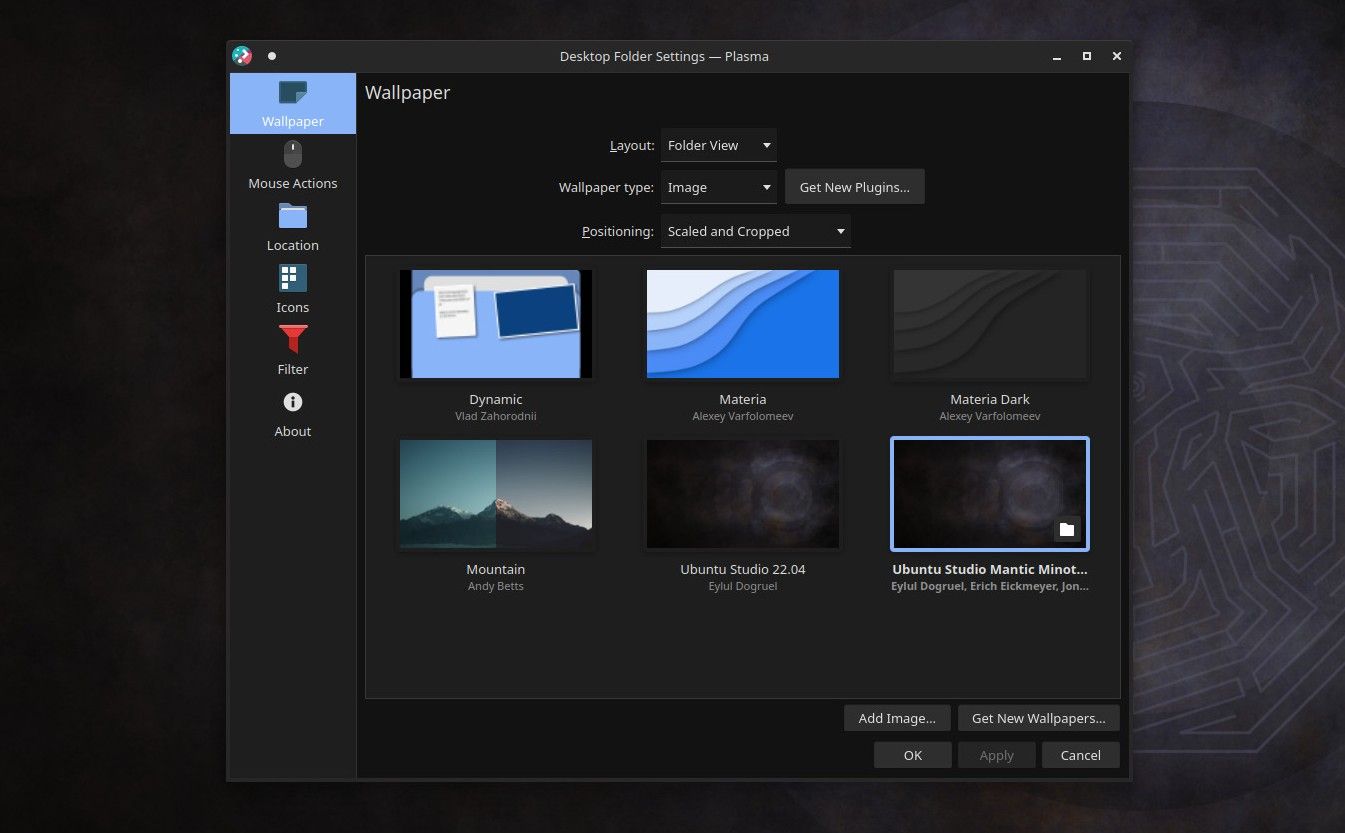Open the Wallpaper settings section

tap(292, 103)
